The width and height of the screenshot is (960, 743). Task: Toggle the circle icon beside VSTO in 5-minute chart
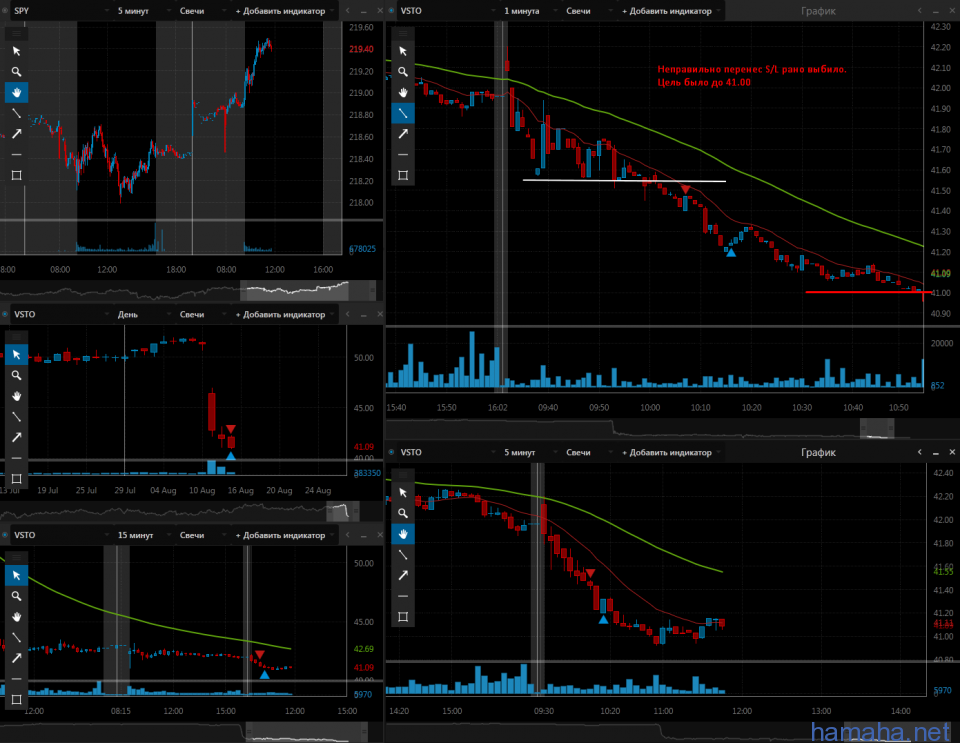(x=392, y=452)
